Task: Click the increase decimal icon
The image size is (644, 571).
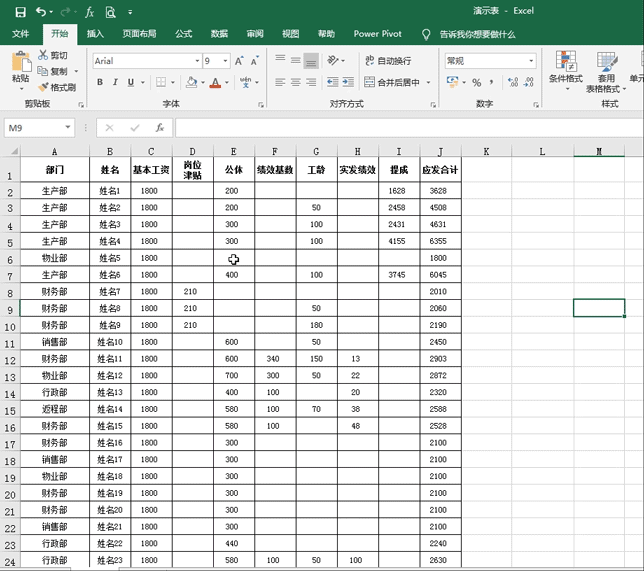Action: (x=513, y=82)
